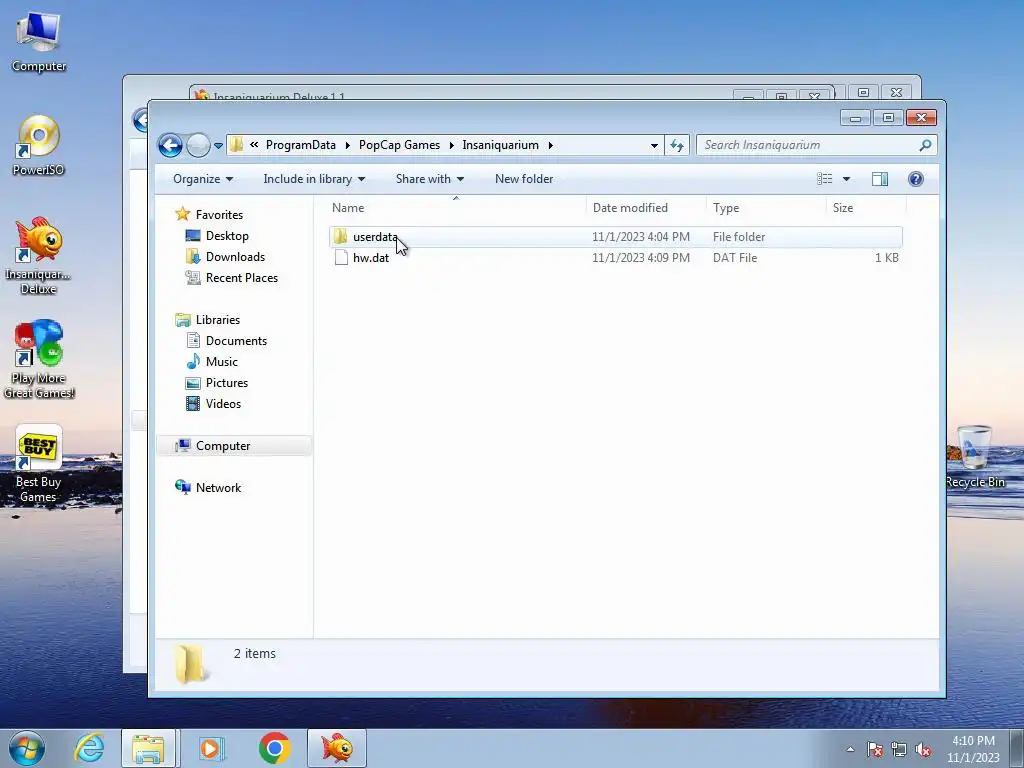Open the address bar history dropdown
The image size is (1024, 768).
pos(654,146)
